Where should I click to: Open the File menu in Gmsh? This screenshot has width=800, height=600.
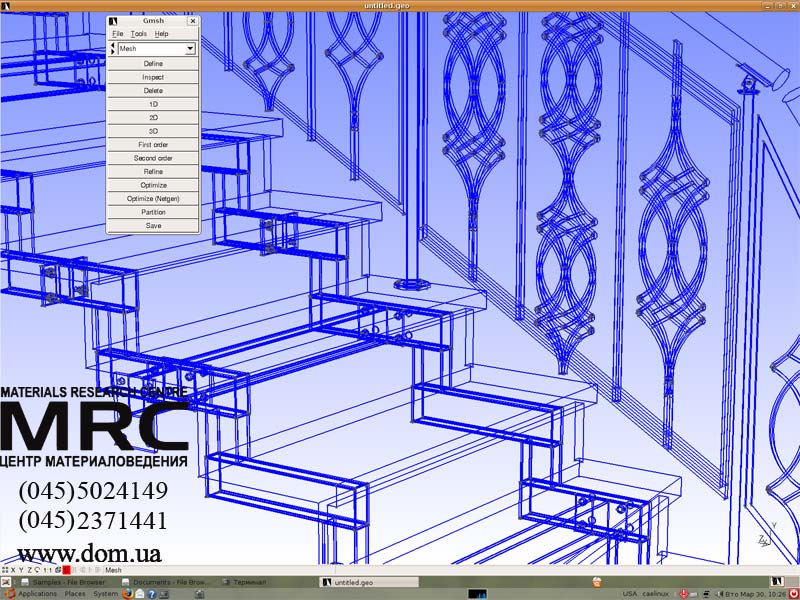(x=117, y=34)
